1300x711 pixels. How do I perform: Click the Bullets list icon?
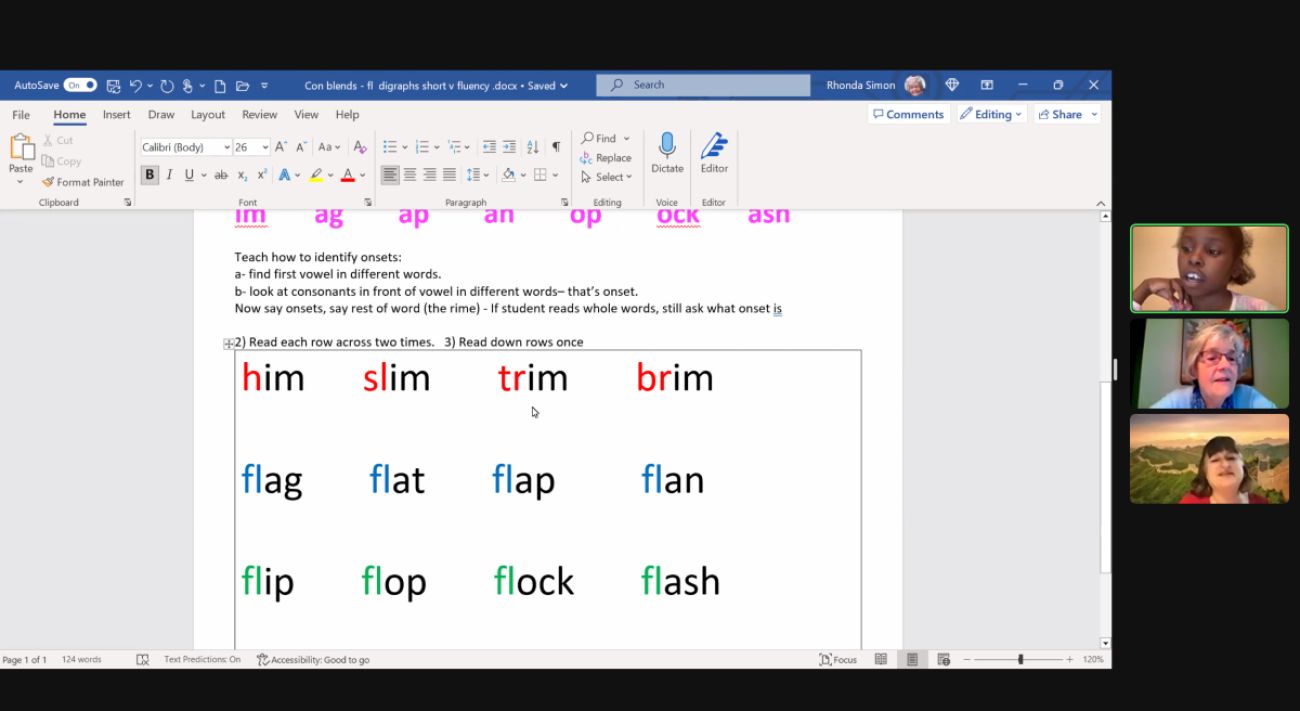click(390, 147)
